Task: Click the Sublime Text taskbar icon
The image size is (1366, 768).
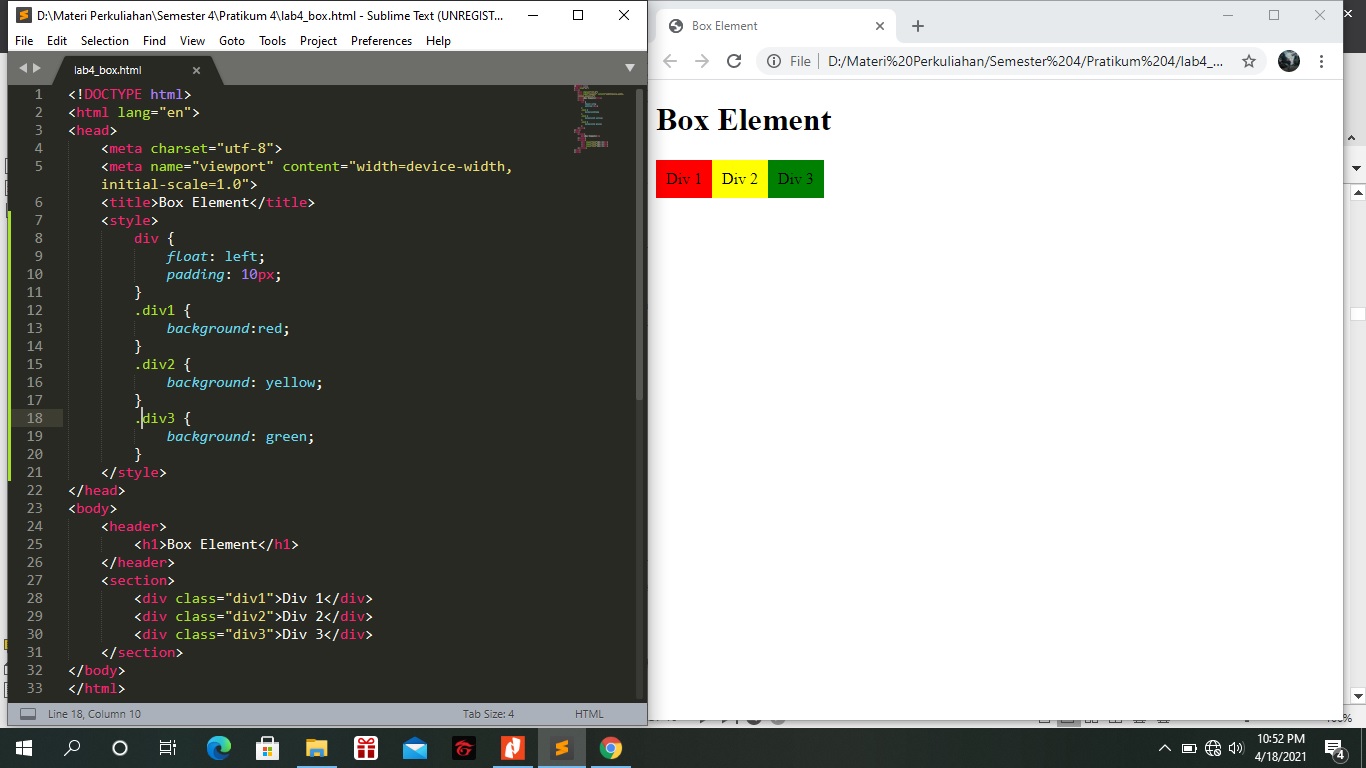Action: pyautogui.click(x=562, y=747)
